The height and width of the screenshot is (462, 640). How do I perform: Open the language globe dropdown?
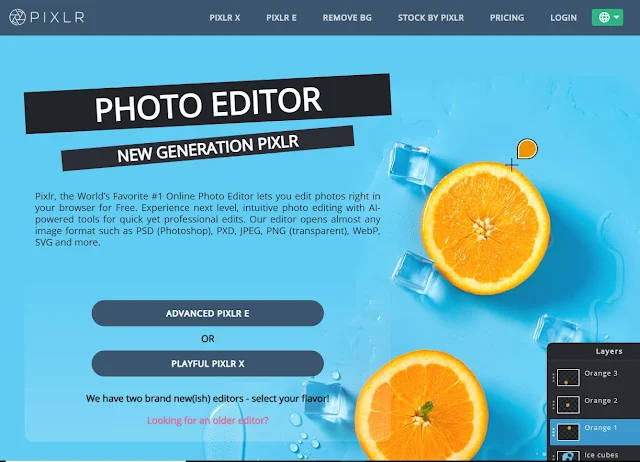[607, 18]
